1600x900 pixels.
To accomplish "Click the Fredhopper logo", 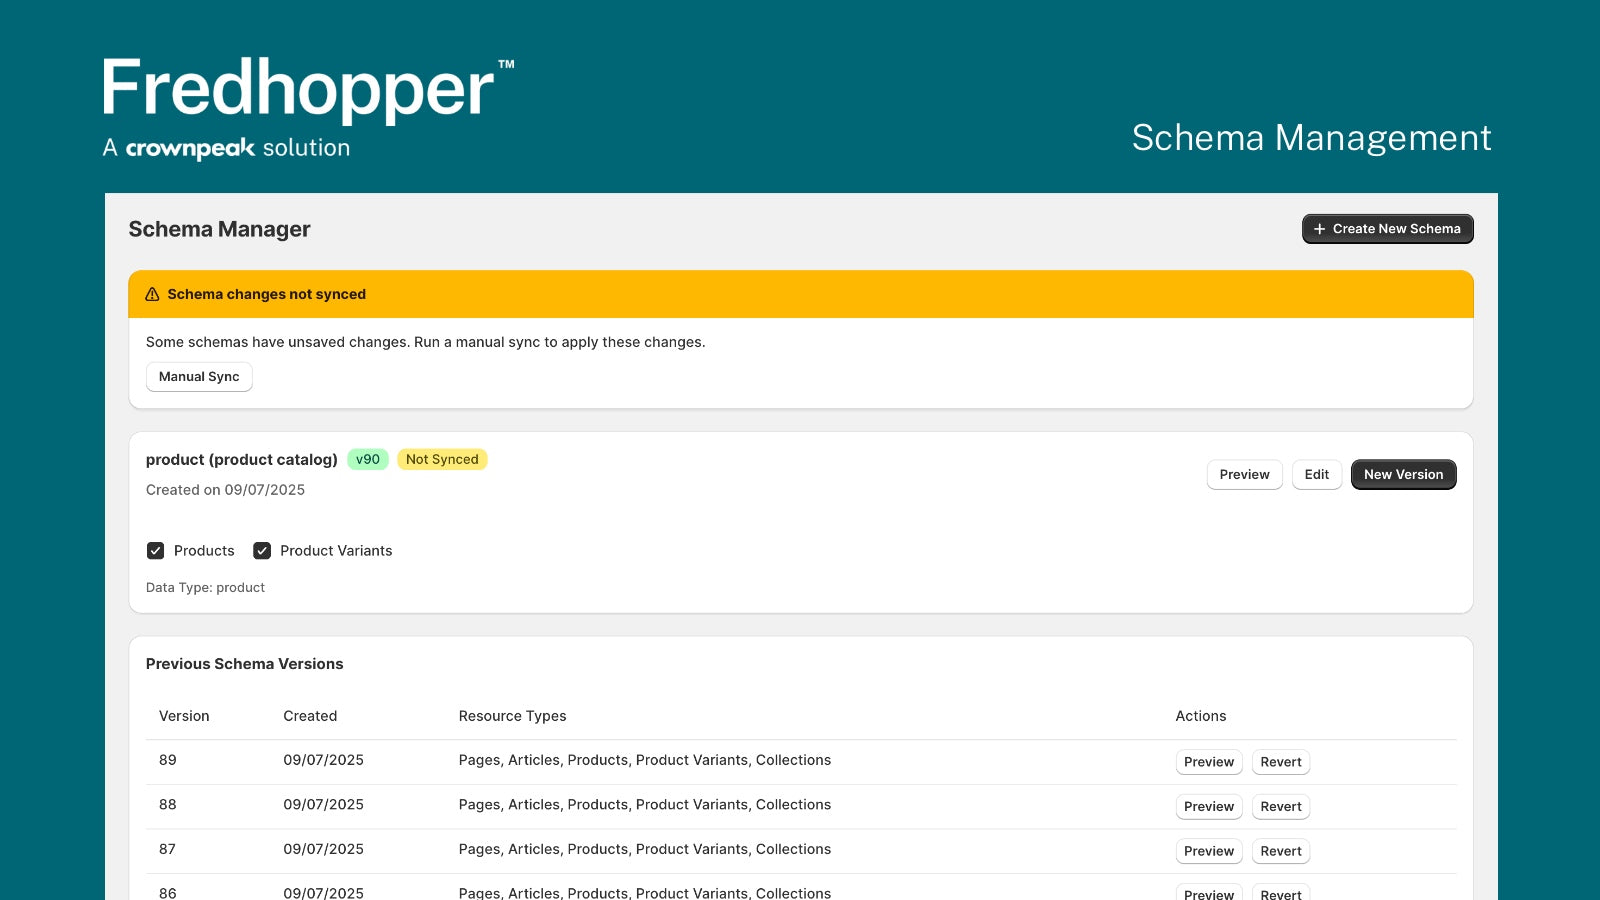I will pos(308,107).
